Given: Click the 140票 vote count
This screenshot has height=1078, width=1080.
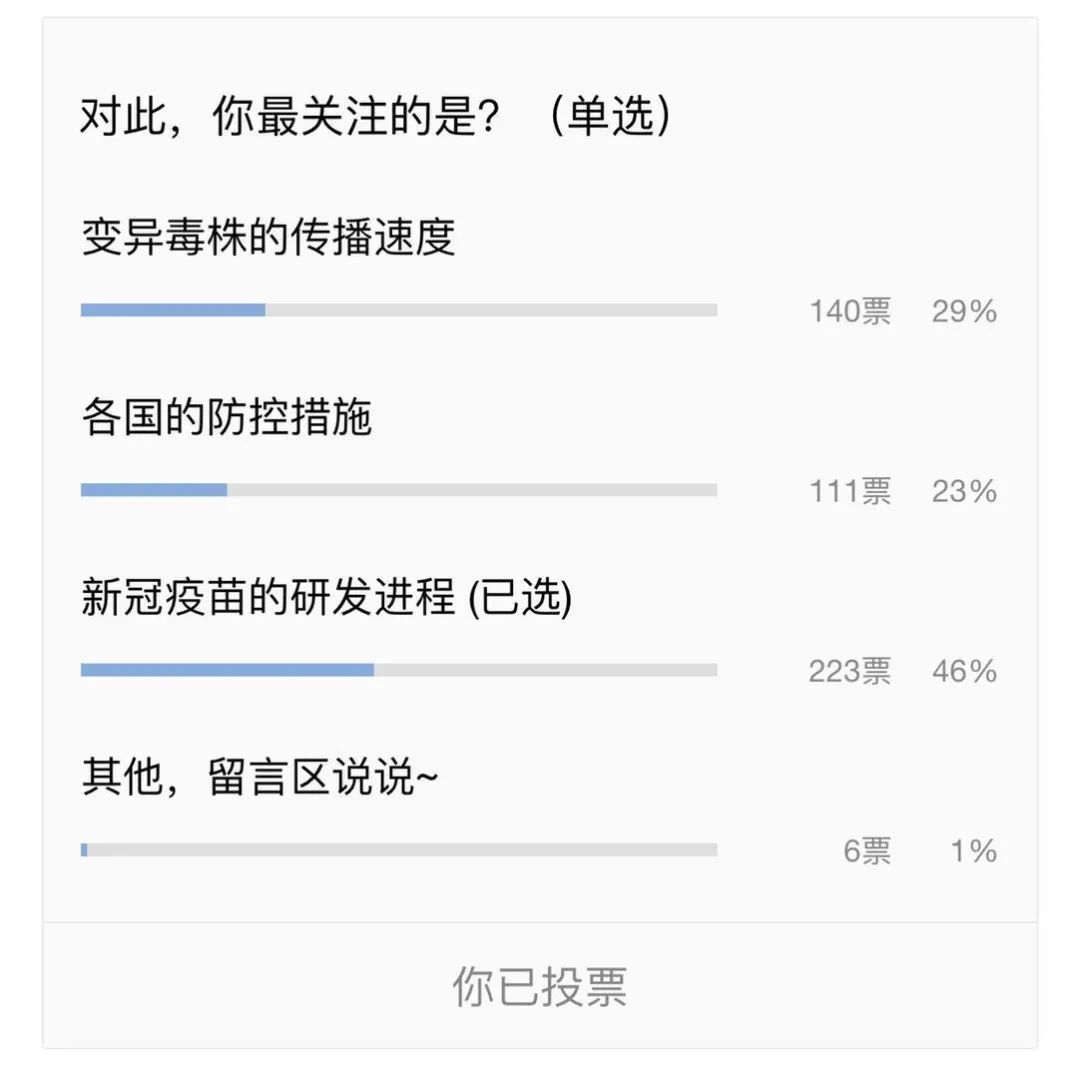Looking at the screenshot, I should [x=849, y=311].
